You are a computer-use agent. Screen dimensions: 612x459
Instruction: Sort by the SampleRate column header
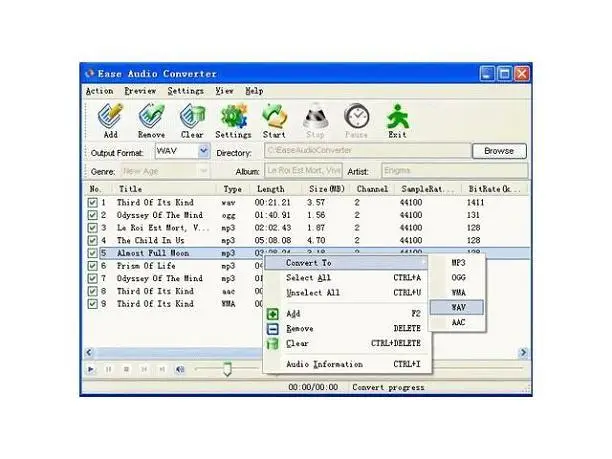(x=428, y=189)
